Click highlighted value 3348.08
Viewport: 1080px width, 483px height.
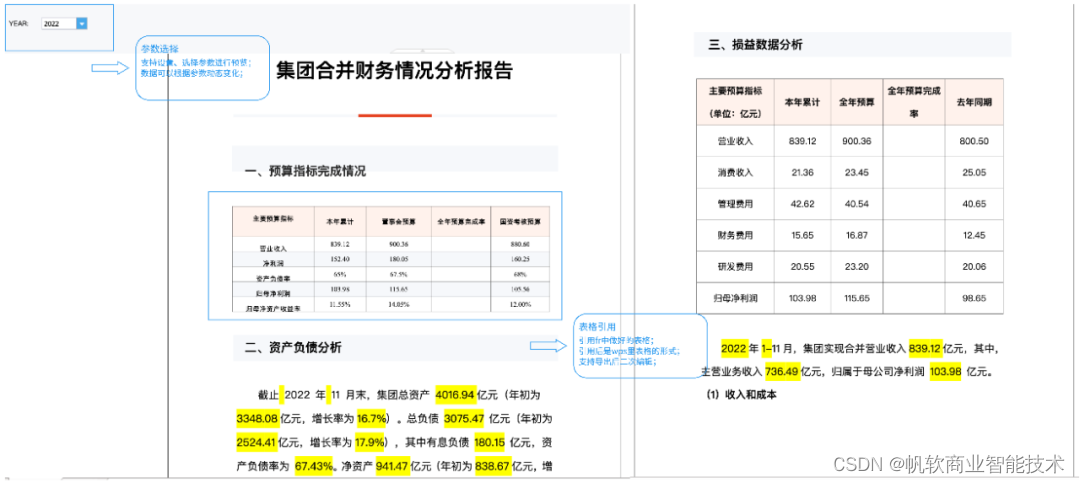click(x=256, y=418)
